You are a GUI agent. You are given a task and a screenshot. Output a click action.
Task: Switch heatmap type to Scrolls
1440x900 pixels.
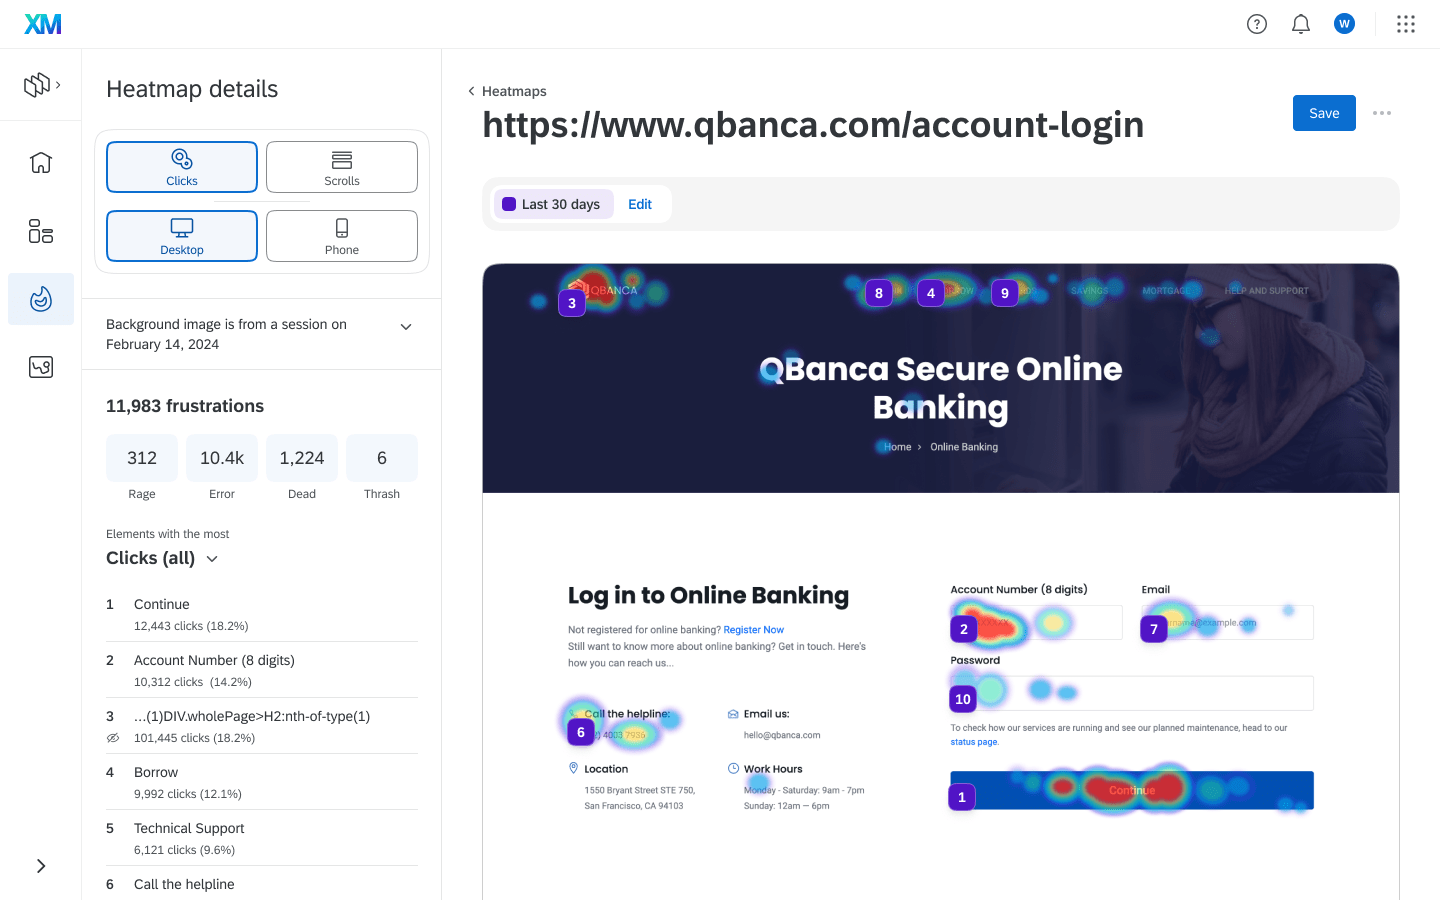342,167
